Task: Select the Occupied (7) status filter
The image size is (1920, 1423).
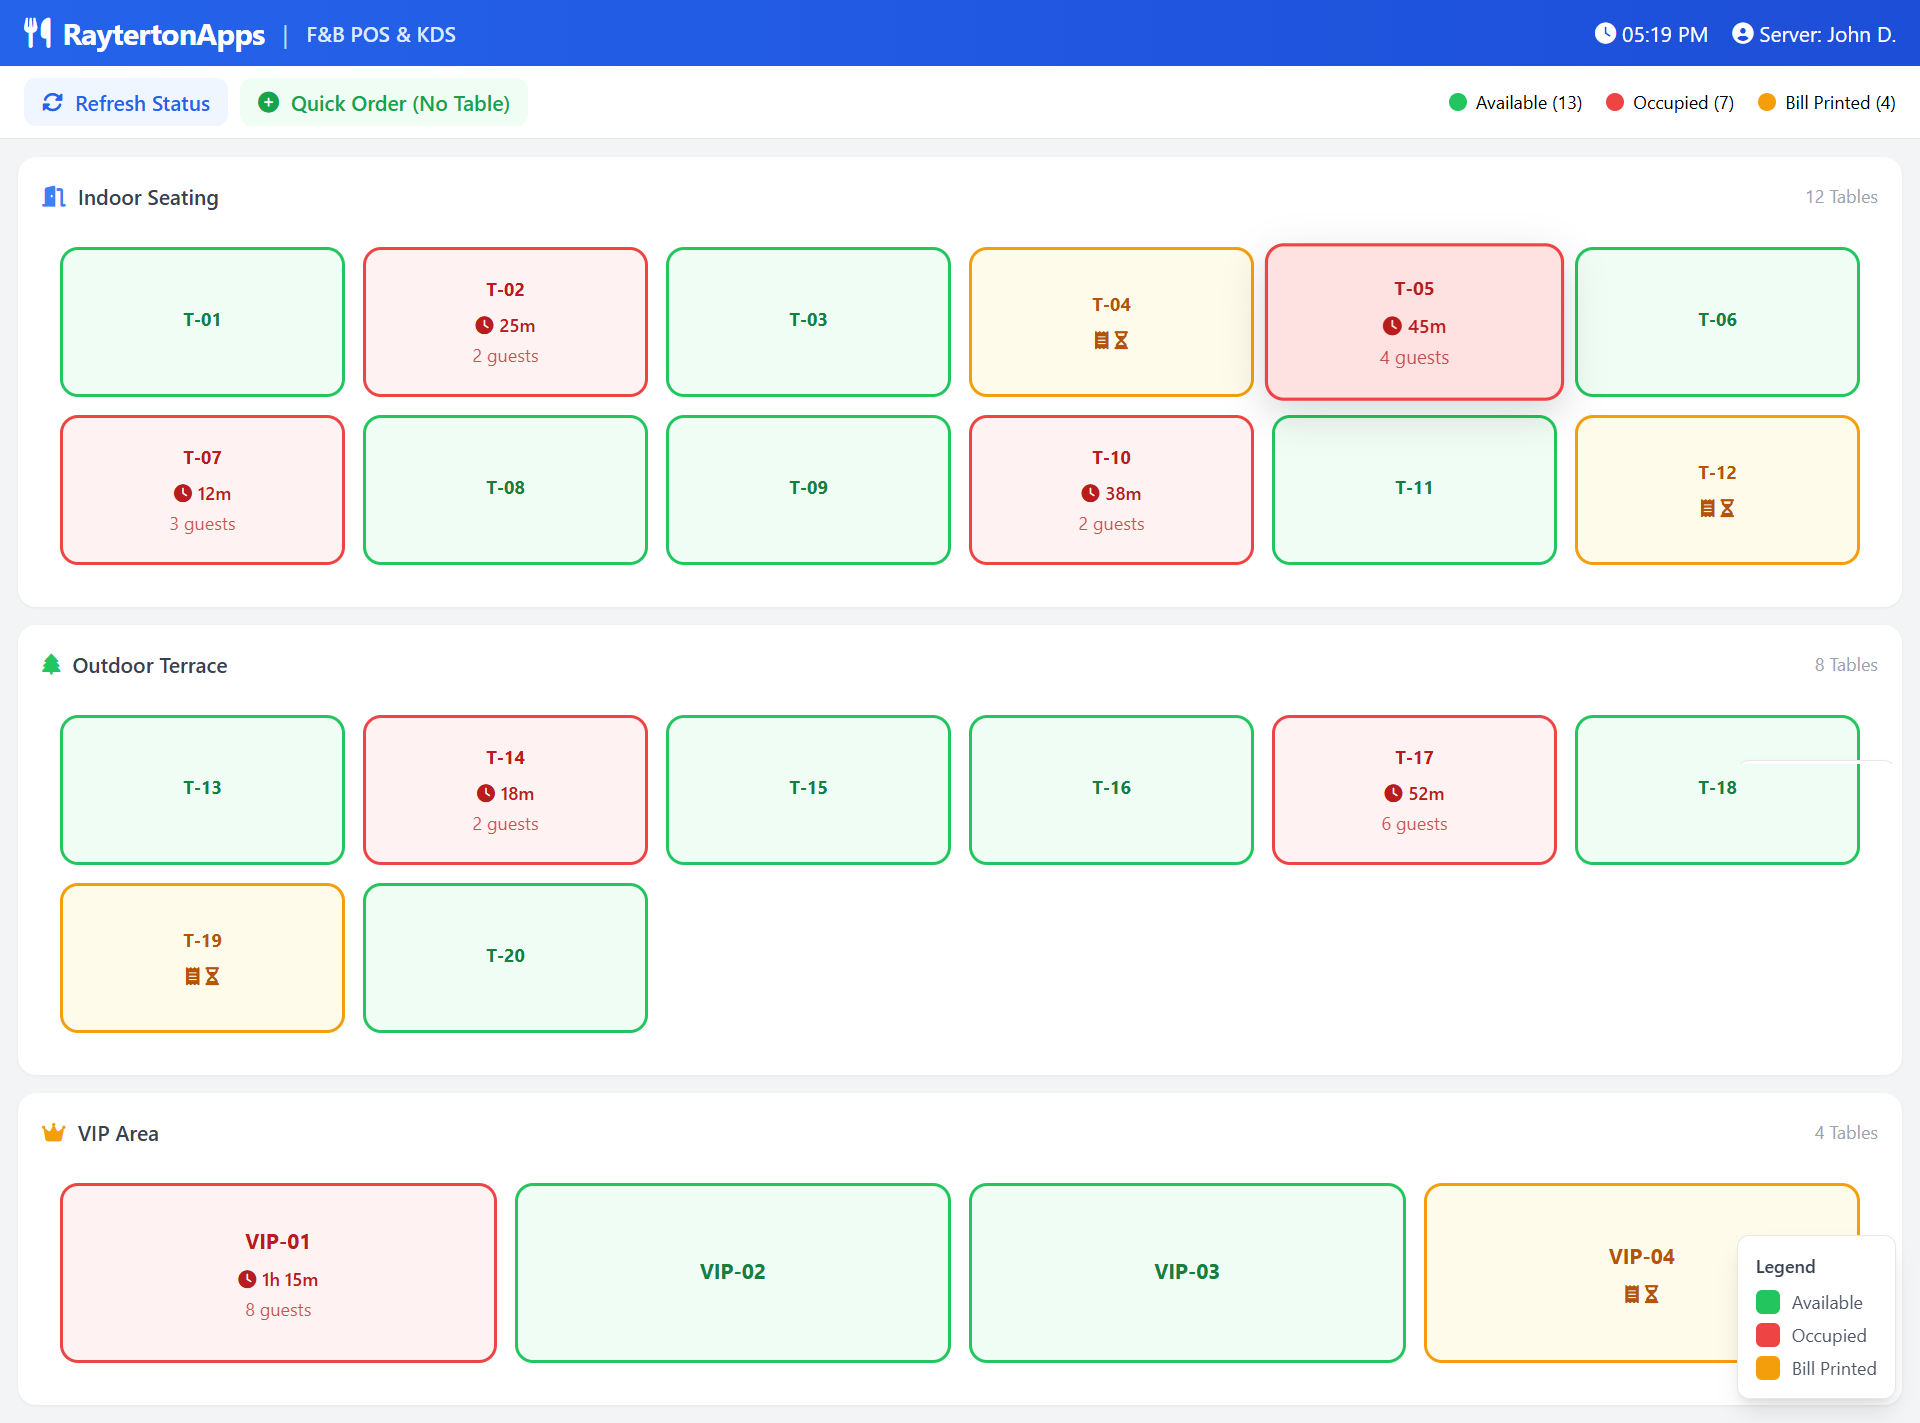Action: tap(1670, 103)
